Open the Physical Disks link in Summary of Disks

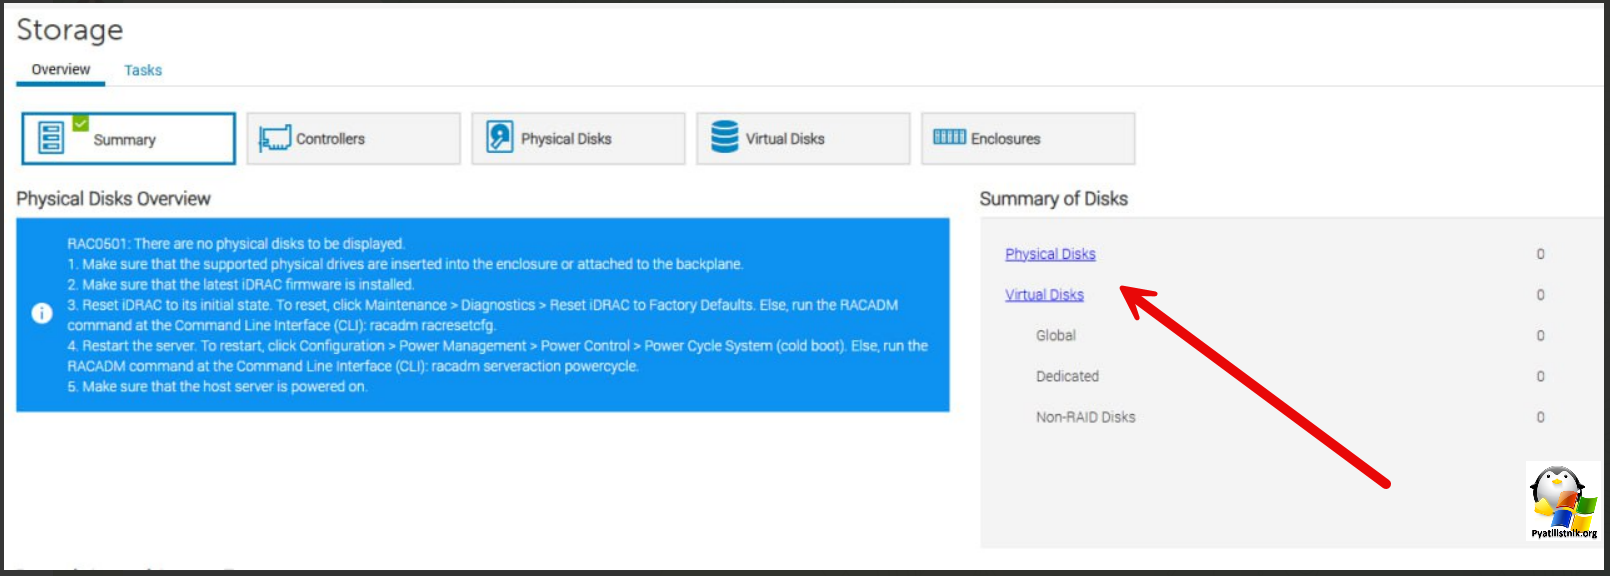pyautogui.click(x=1050, y=254)
